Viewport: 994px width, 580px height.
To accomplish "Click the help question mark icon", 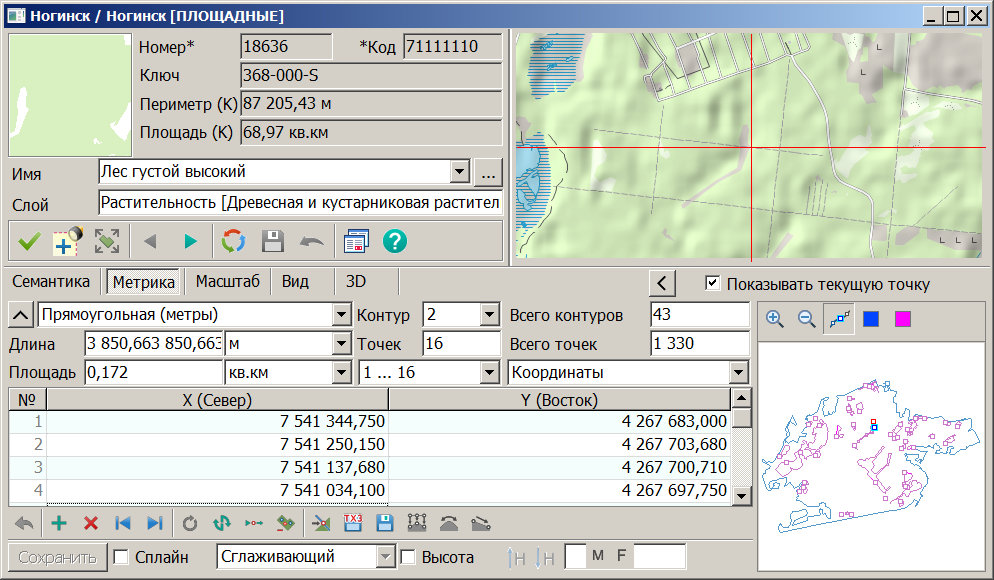I will pos(395,241).
